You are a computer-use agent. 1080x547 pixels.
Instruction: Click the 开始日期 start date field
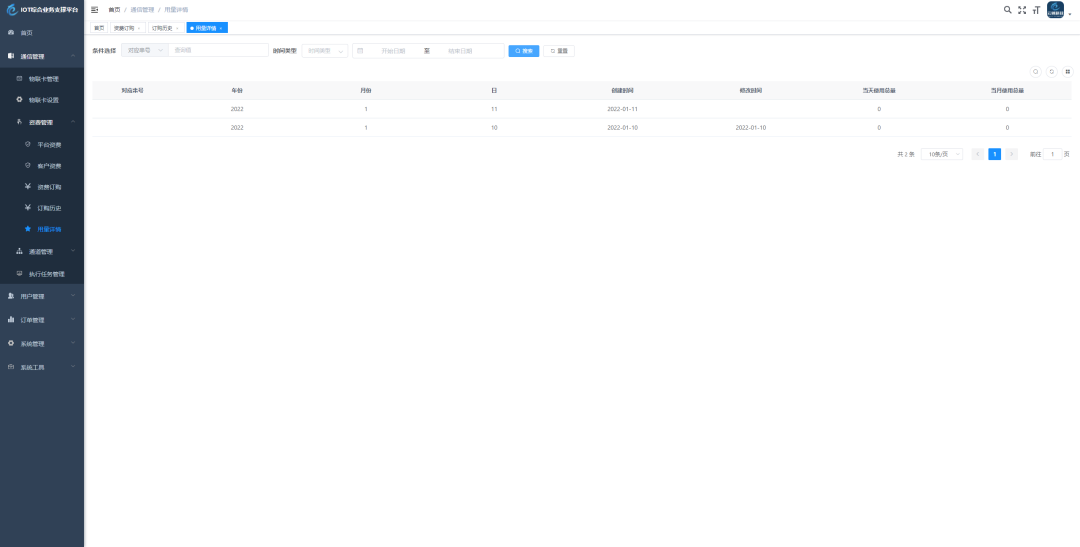coord(393,50)
